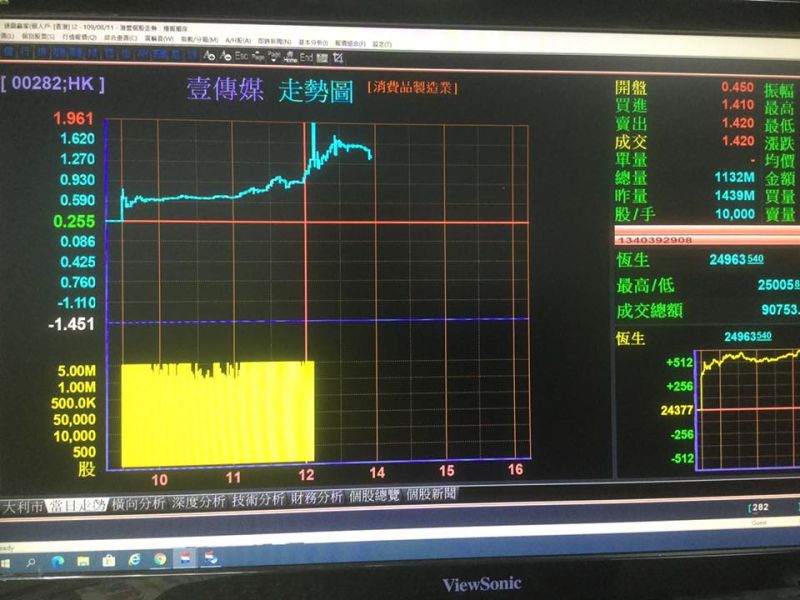Click the Home toolbar icon
The width and height of the screenshot is (800, 600).
pos(290,57)
